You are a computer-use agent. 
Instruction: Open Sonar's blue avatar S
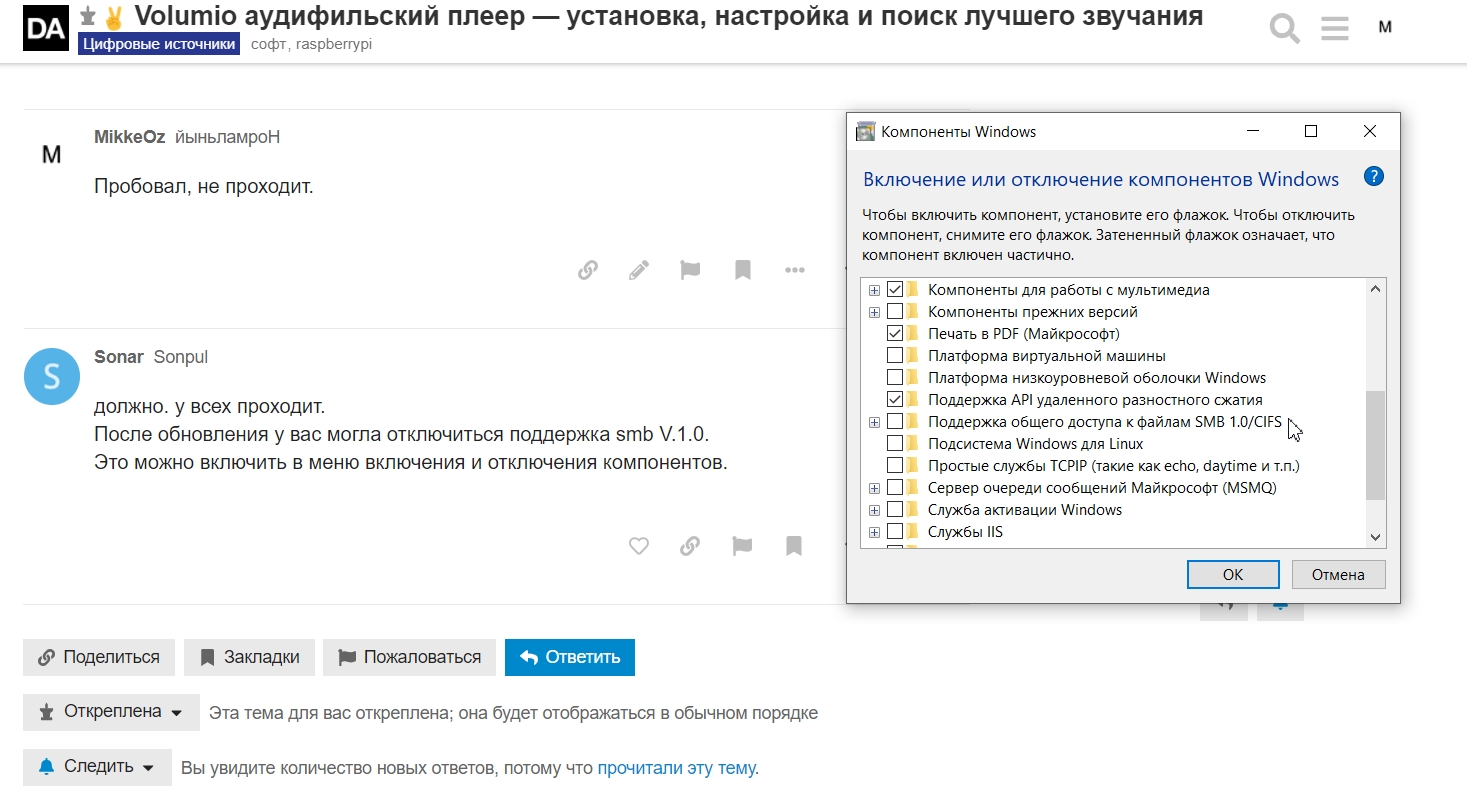[51, 376]
